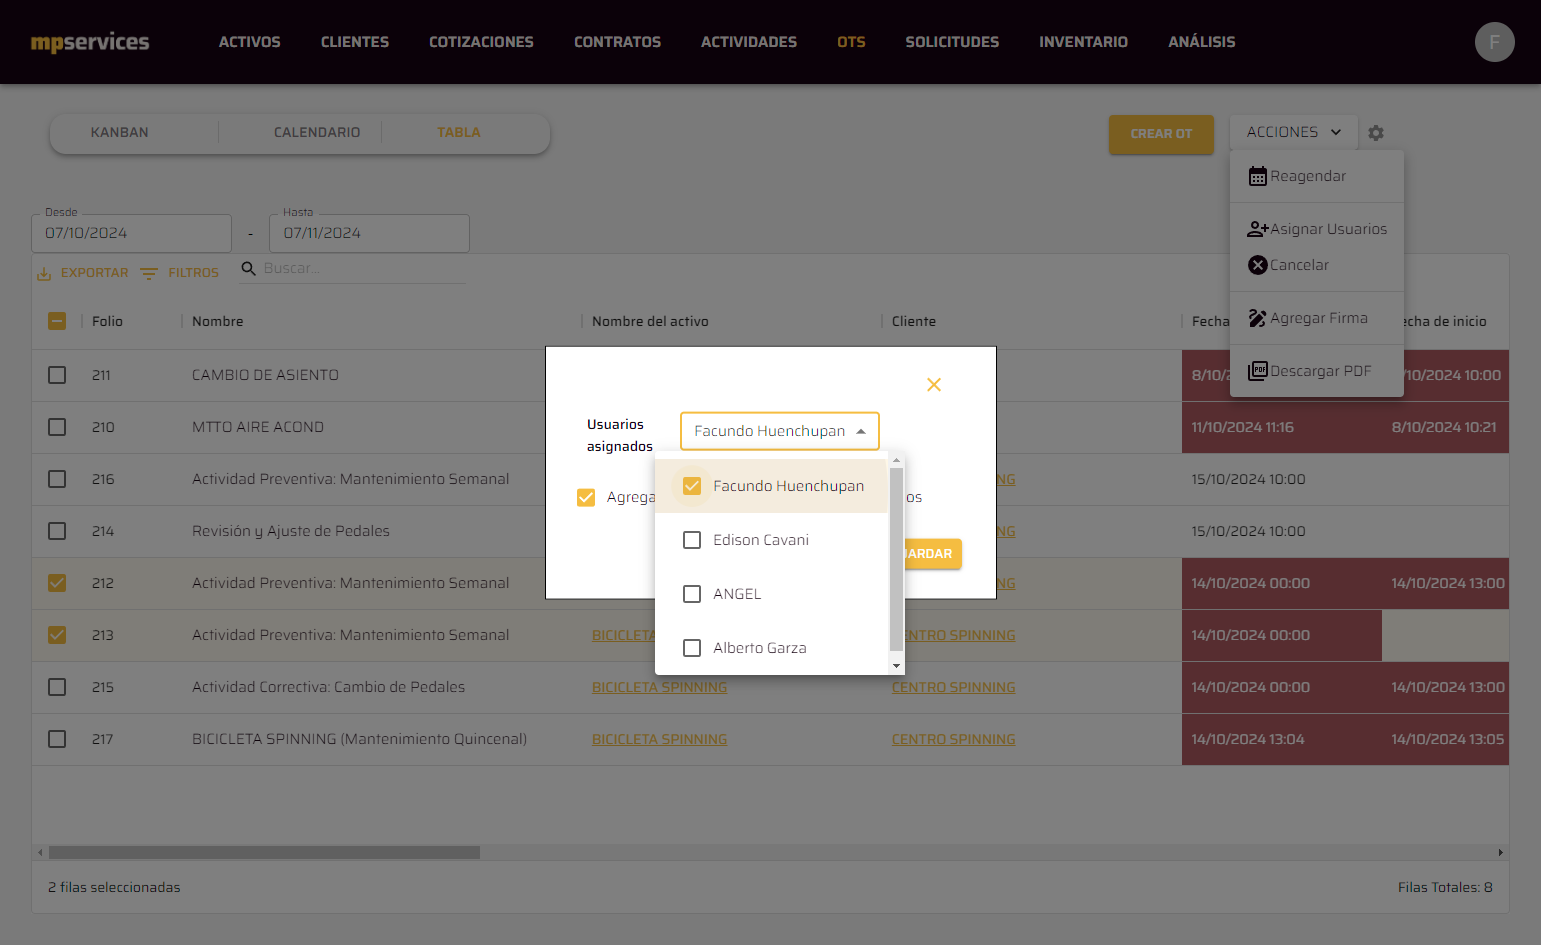Click the Cancelar X circle icon
The height and width of the screenshot is (945, 1541).
(x=1258, y=265)
